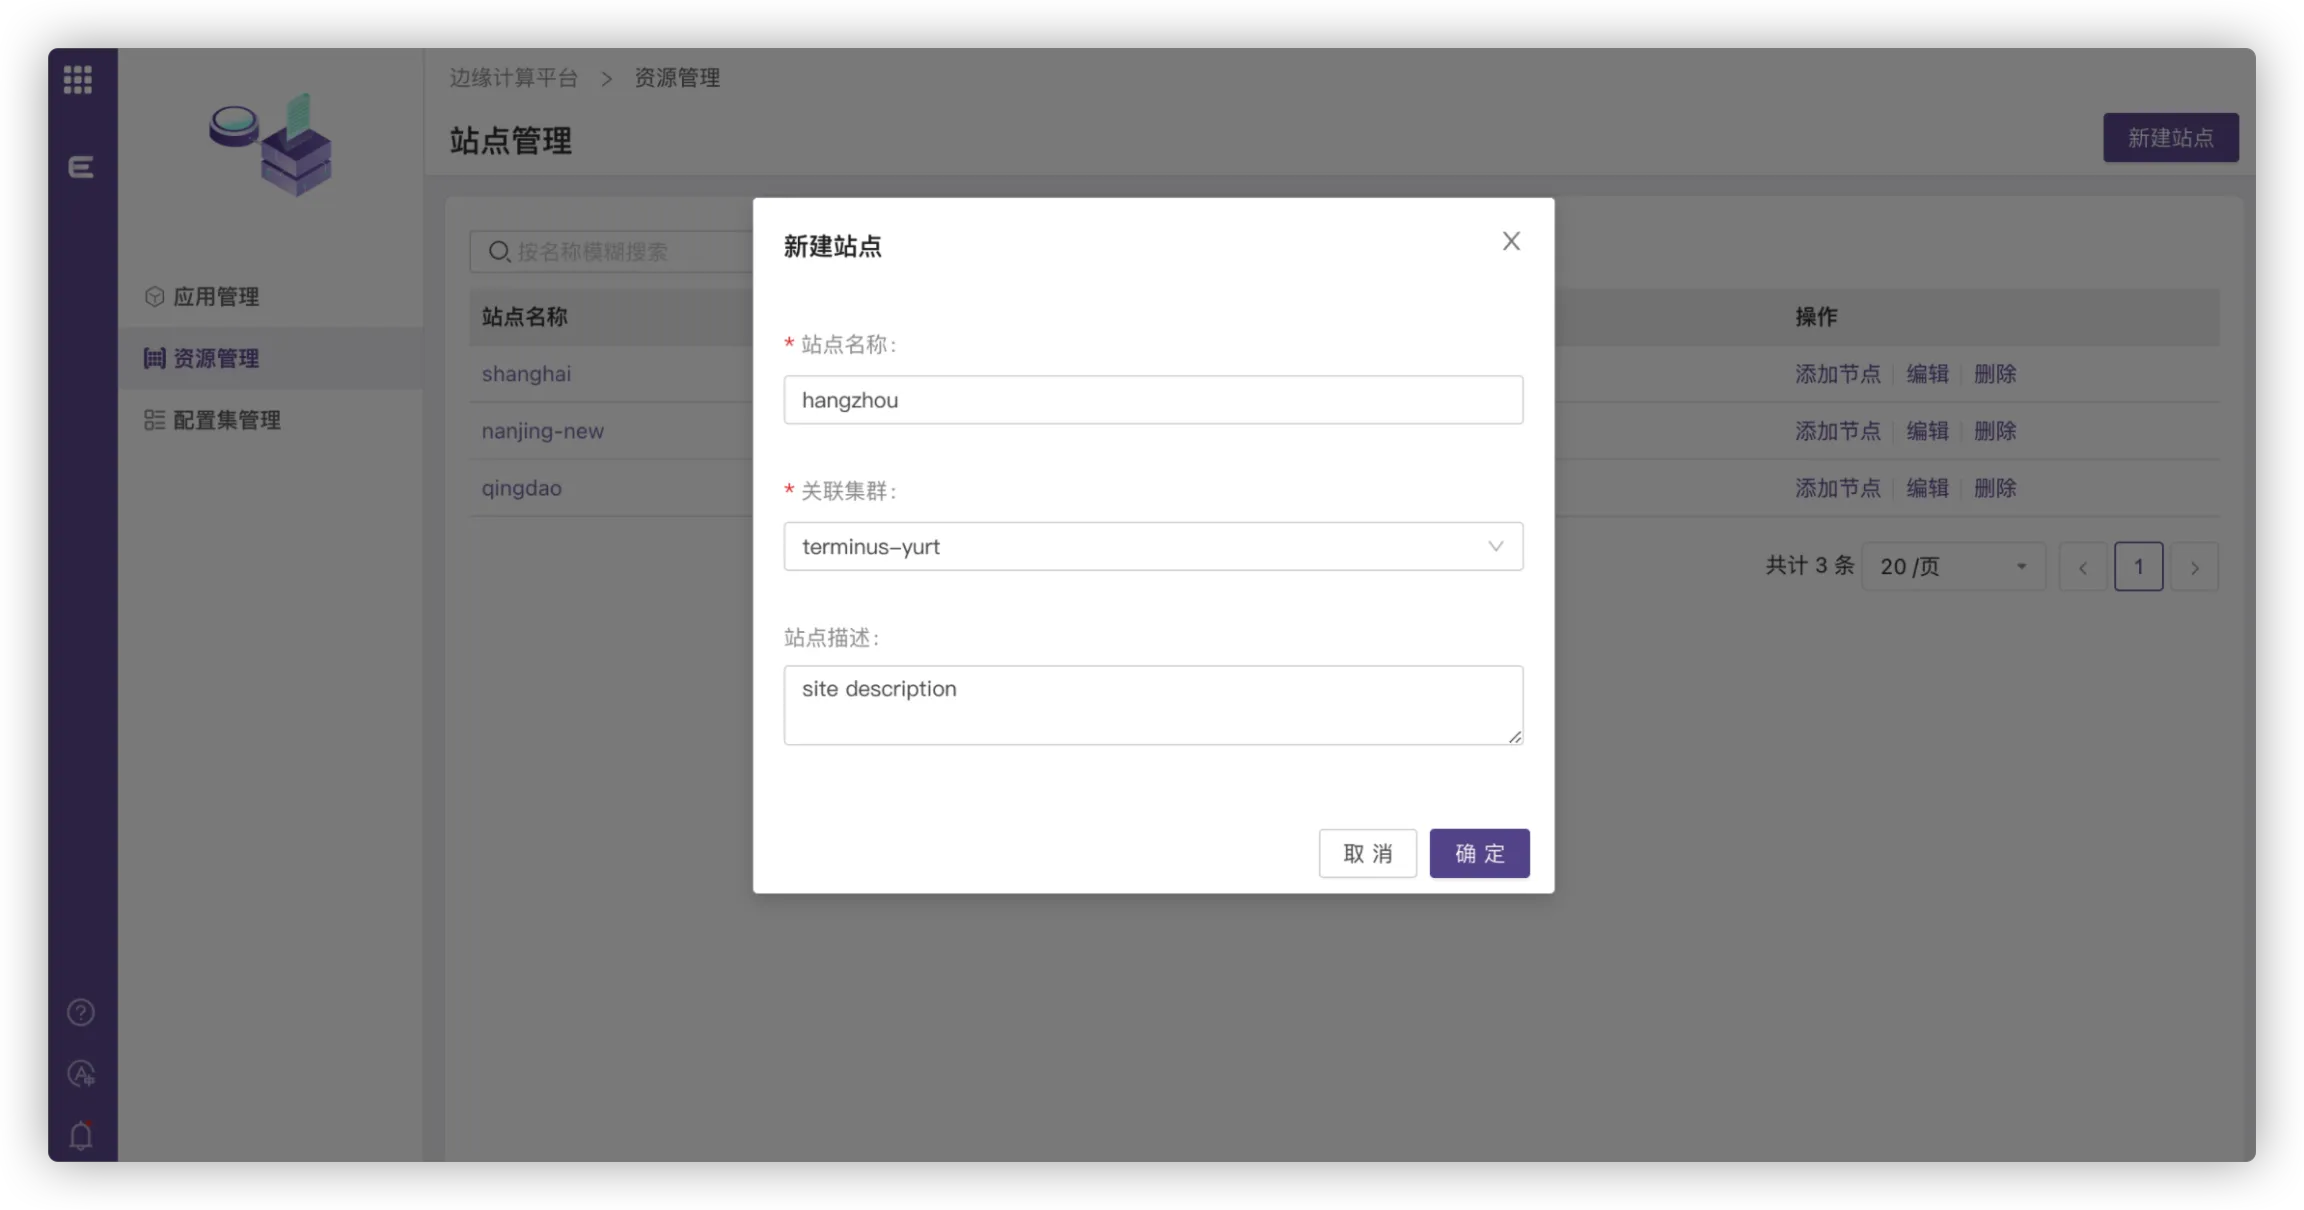
Task: Go to next page arrow
Action: 2195,568
